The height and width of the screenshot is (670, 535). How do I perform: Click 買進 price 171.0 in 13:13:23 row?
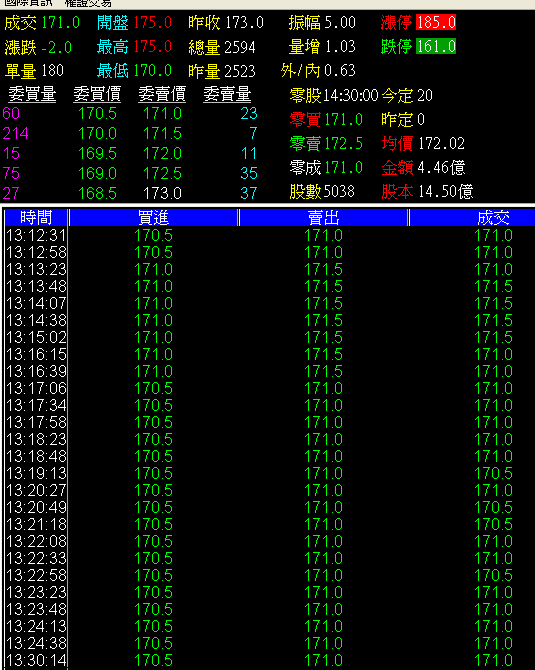[x=153, y=269]
